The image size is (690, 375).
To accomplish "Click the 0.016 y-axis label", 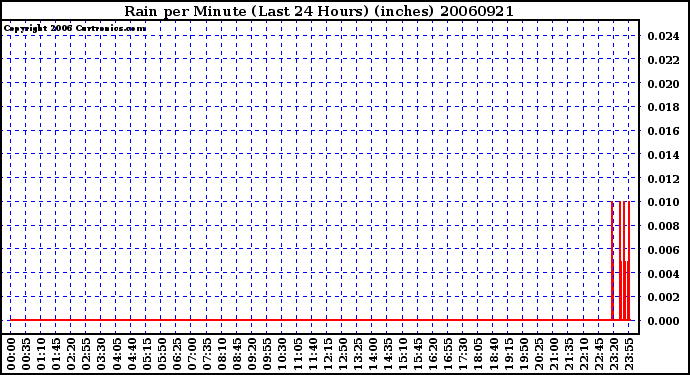I will tap(663, 131).
